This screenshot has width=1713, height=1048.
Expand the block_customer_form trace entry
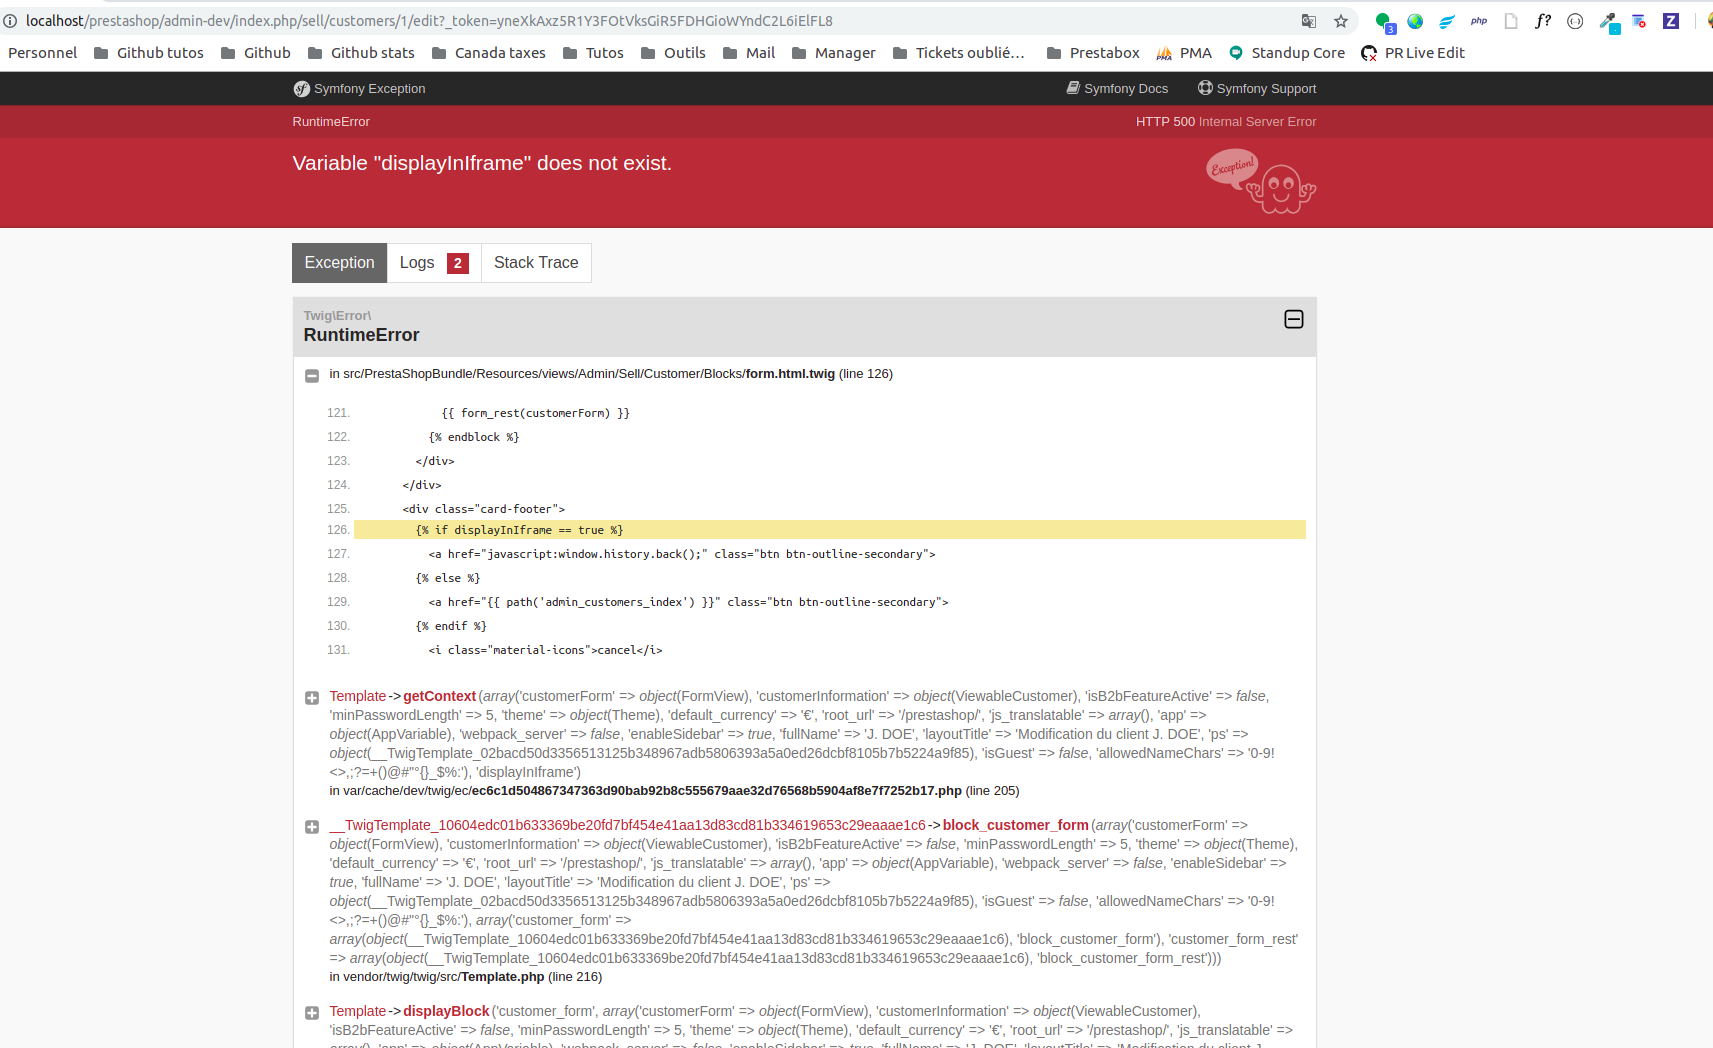(312, 827)
